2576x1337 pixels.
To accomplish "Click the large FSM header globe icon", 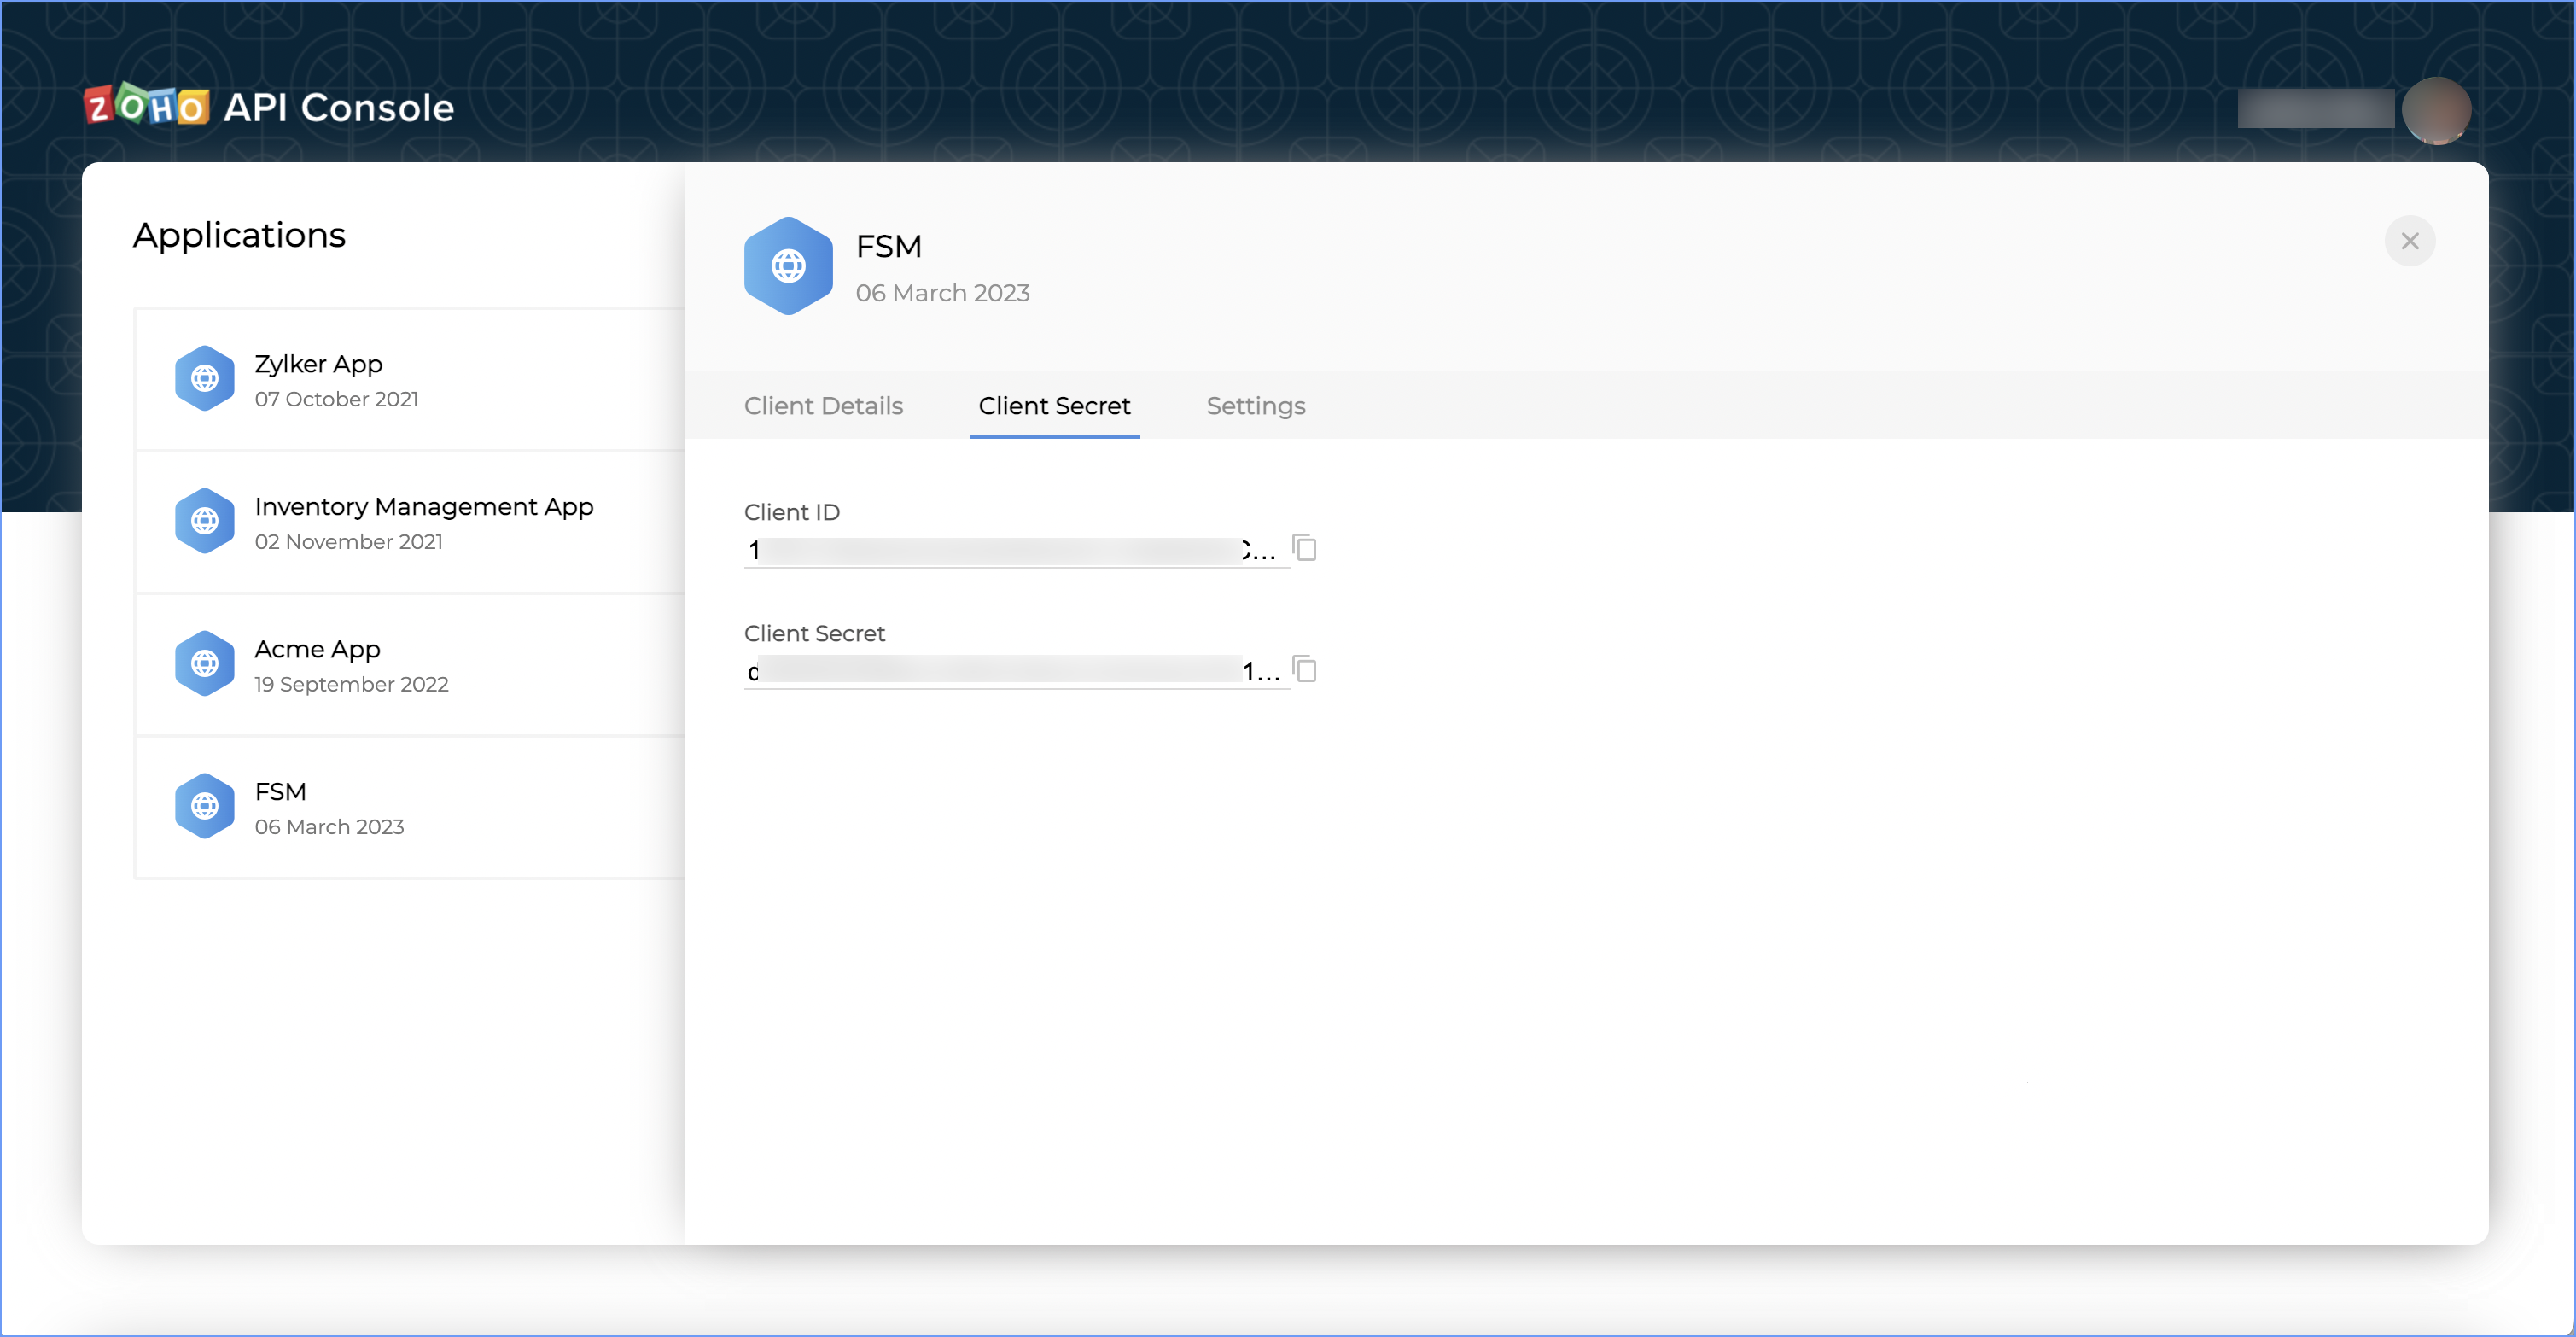I will tap(788, 266).
